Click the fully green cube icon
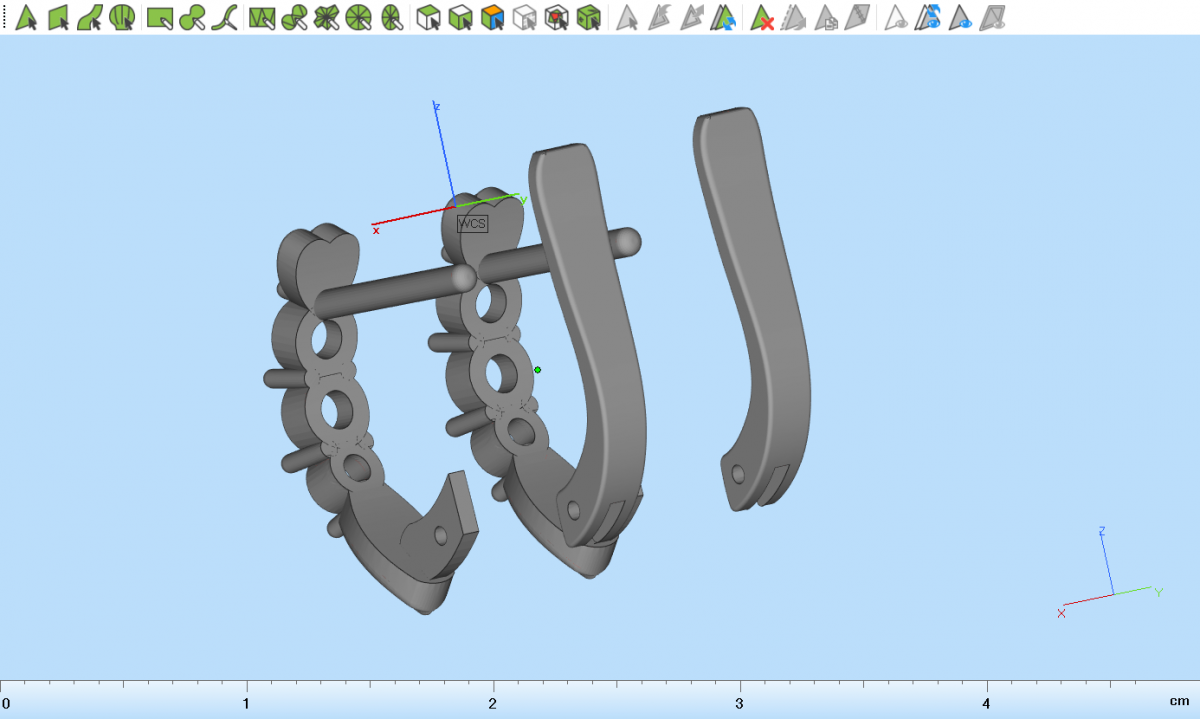Viewport: 1200px width, 719px height. [x=590, y=17]
